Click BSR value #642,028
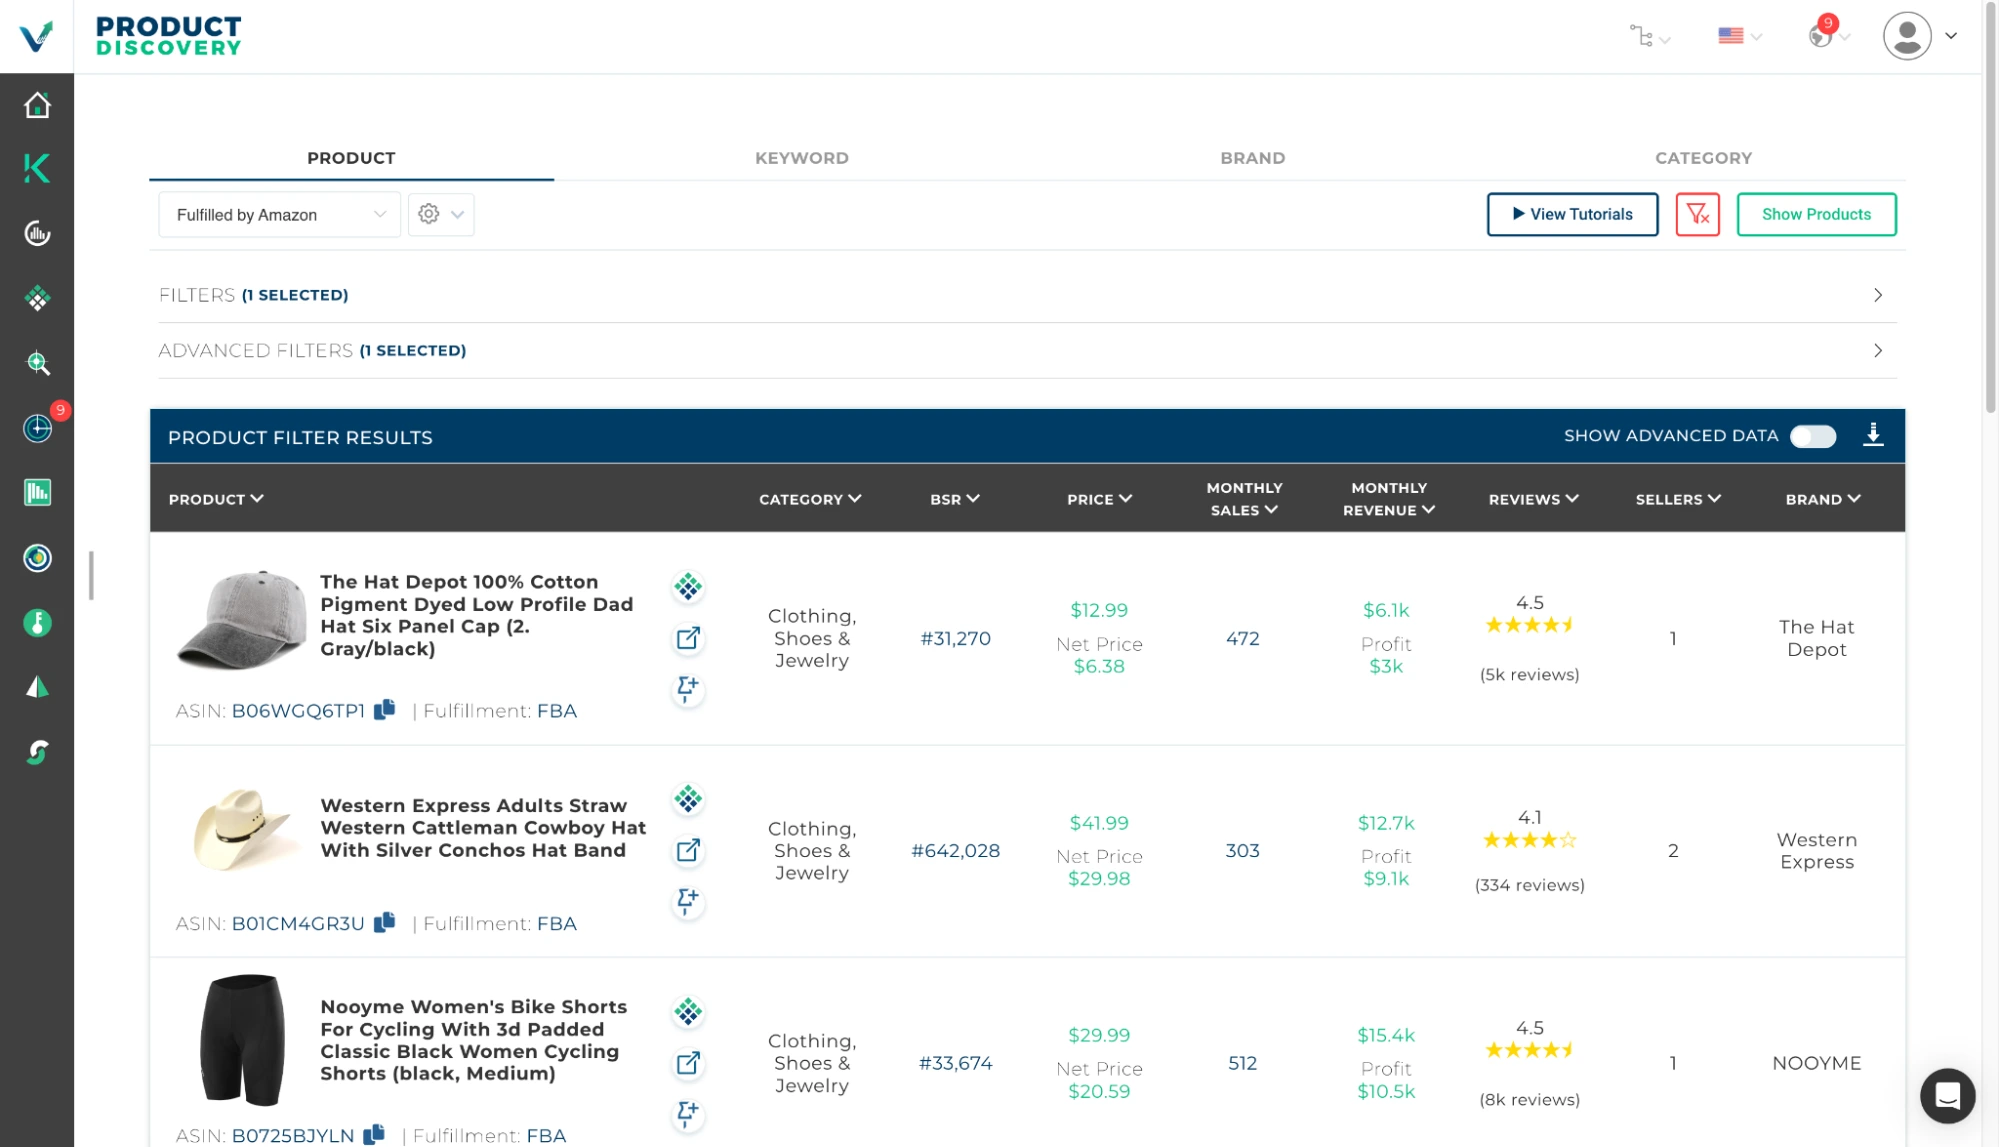Image resolution: width=1999 pixels, height=1147 pixels. tap(955, 850)
